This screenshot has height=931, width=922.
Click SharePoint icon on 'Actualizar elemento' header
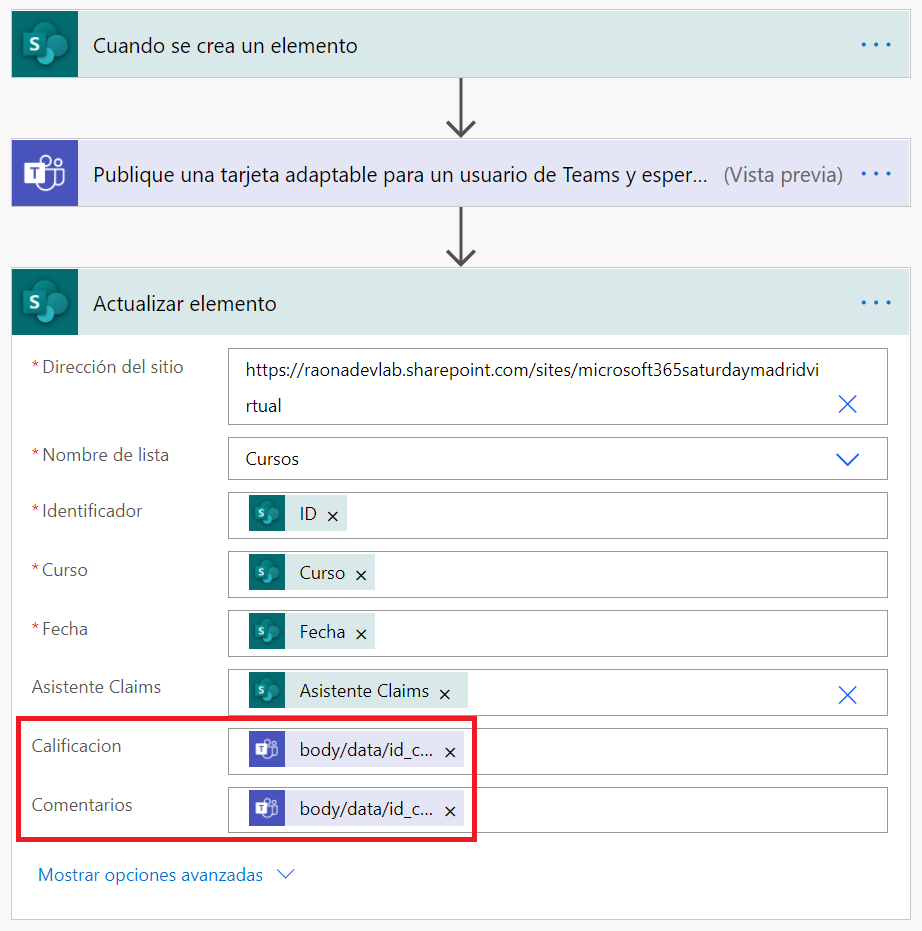pos(45,303)
